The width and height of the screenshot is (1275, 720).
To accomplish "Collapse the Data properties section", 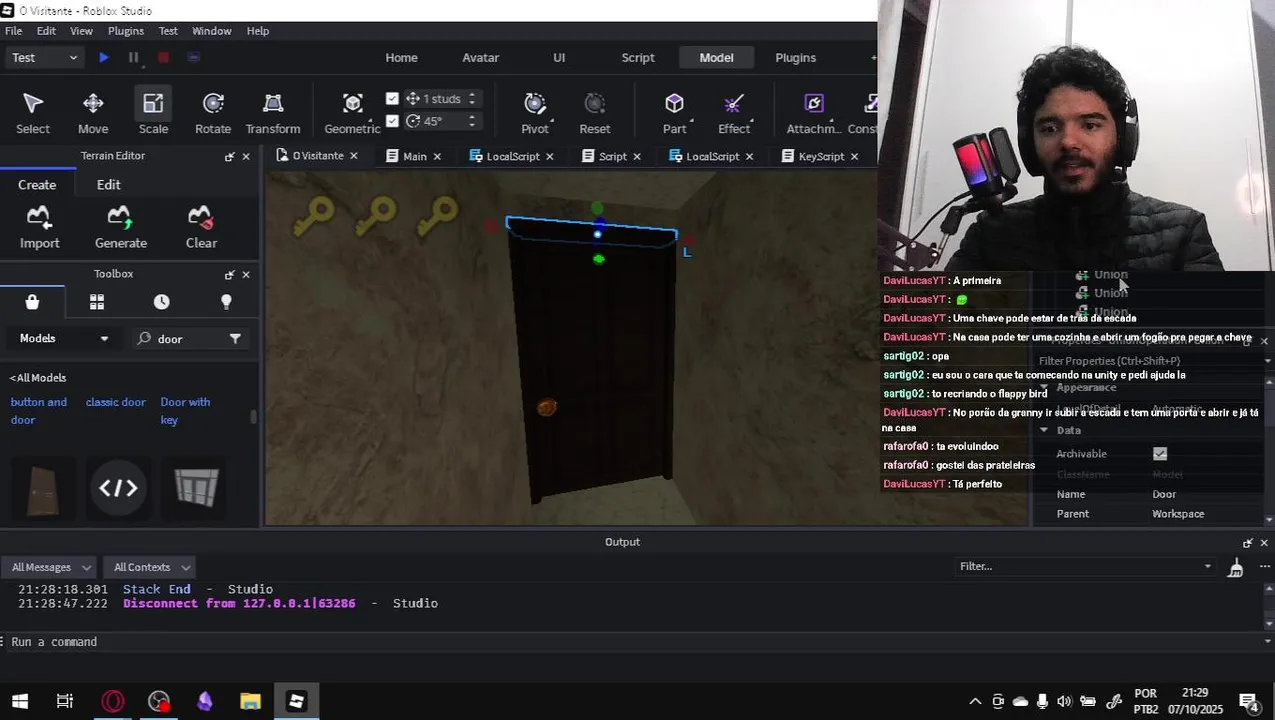I will point(1044,431).
